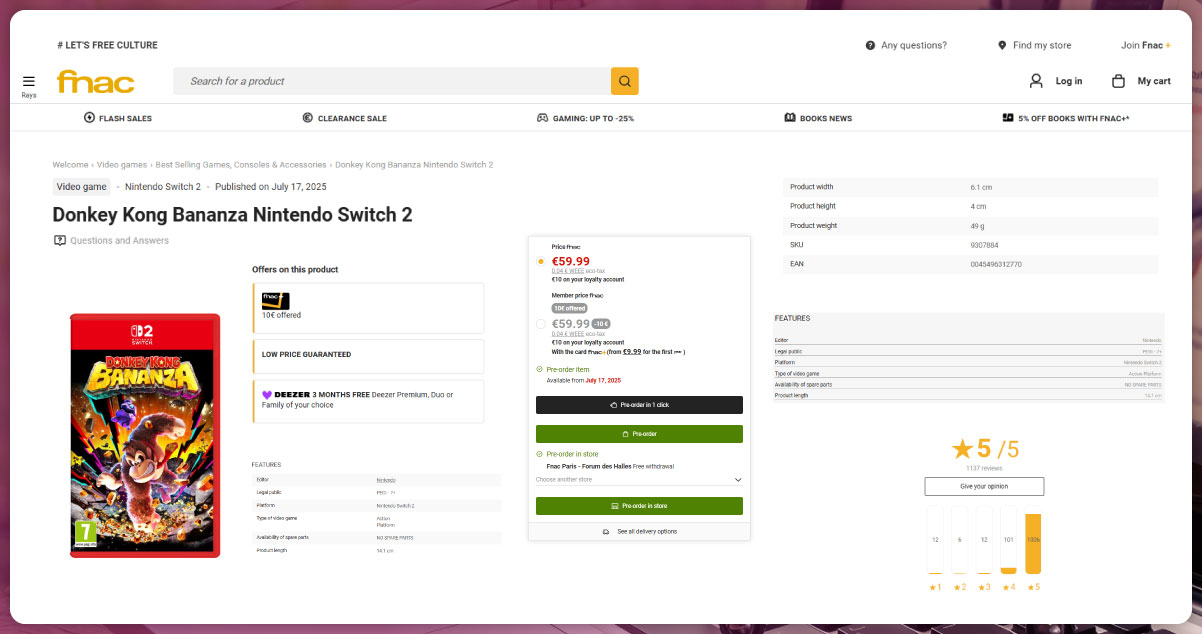Click the Nintendo Switch 2 platform label
Image resolution: width=1202 pixels, height=634 pixels.
(163, 186)
